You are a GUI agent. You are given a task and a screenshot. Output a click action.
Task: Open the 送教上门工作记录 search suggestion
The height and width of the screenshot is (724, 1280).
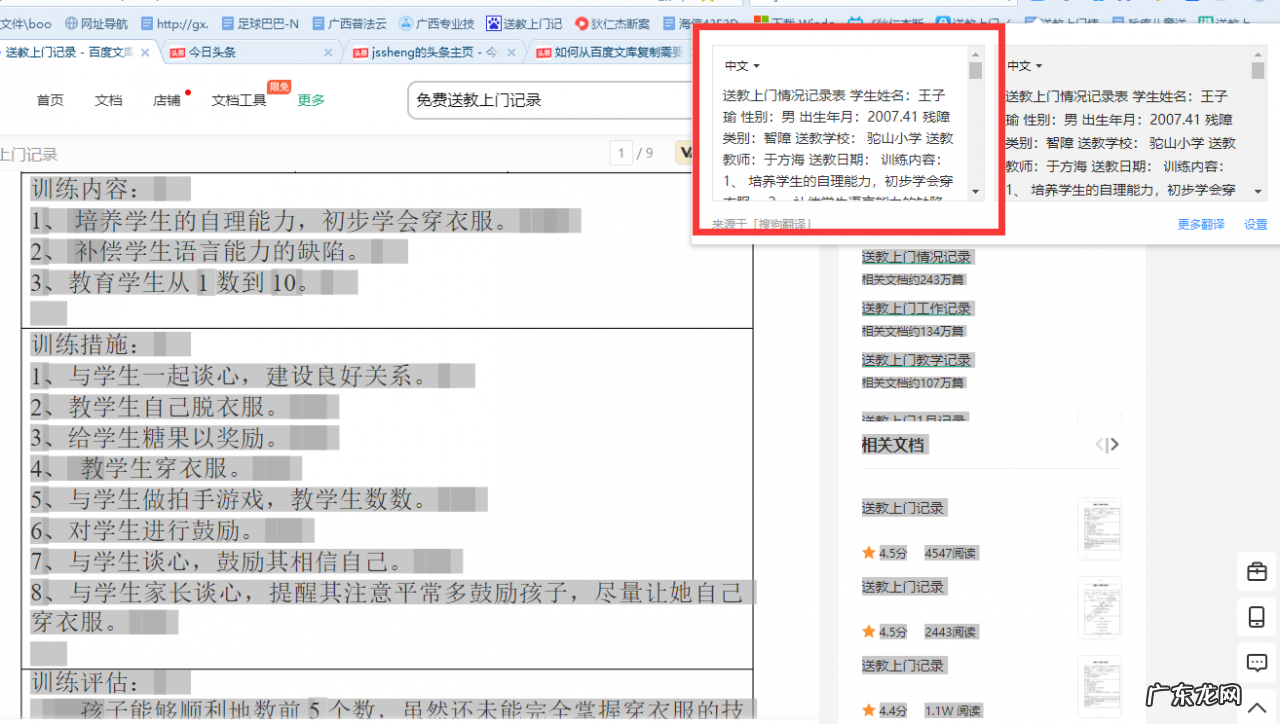click(x=918, y=308)
